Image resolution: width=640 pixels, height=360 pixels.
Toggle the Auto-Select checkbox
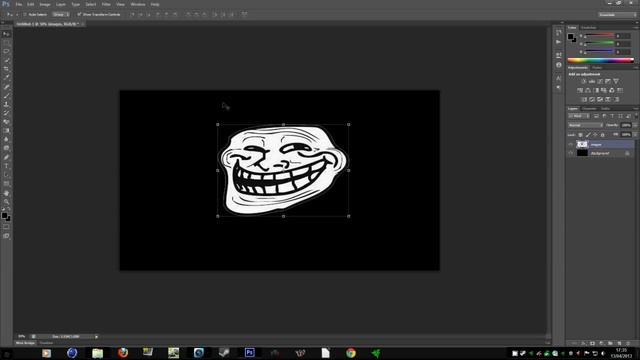point(25,14)
